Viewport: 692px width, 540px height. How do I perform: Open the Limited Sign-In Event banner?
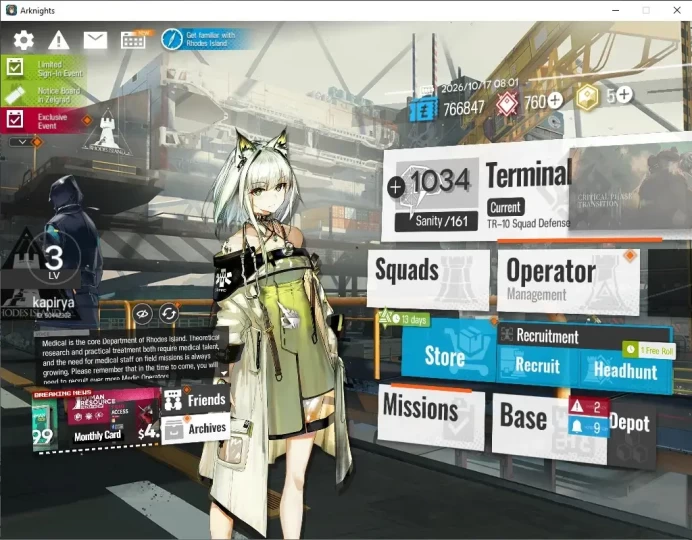tap(44, 69)
